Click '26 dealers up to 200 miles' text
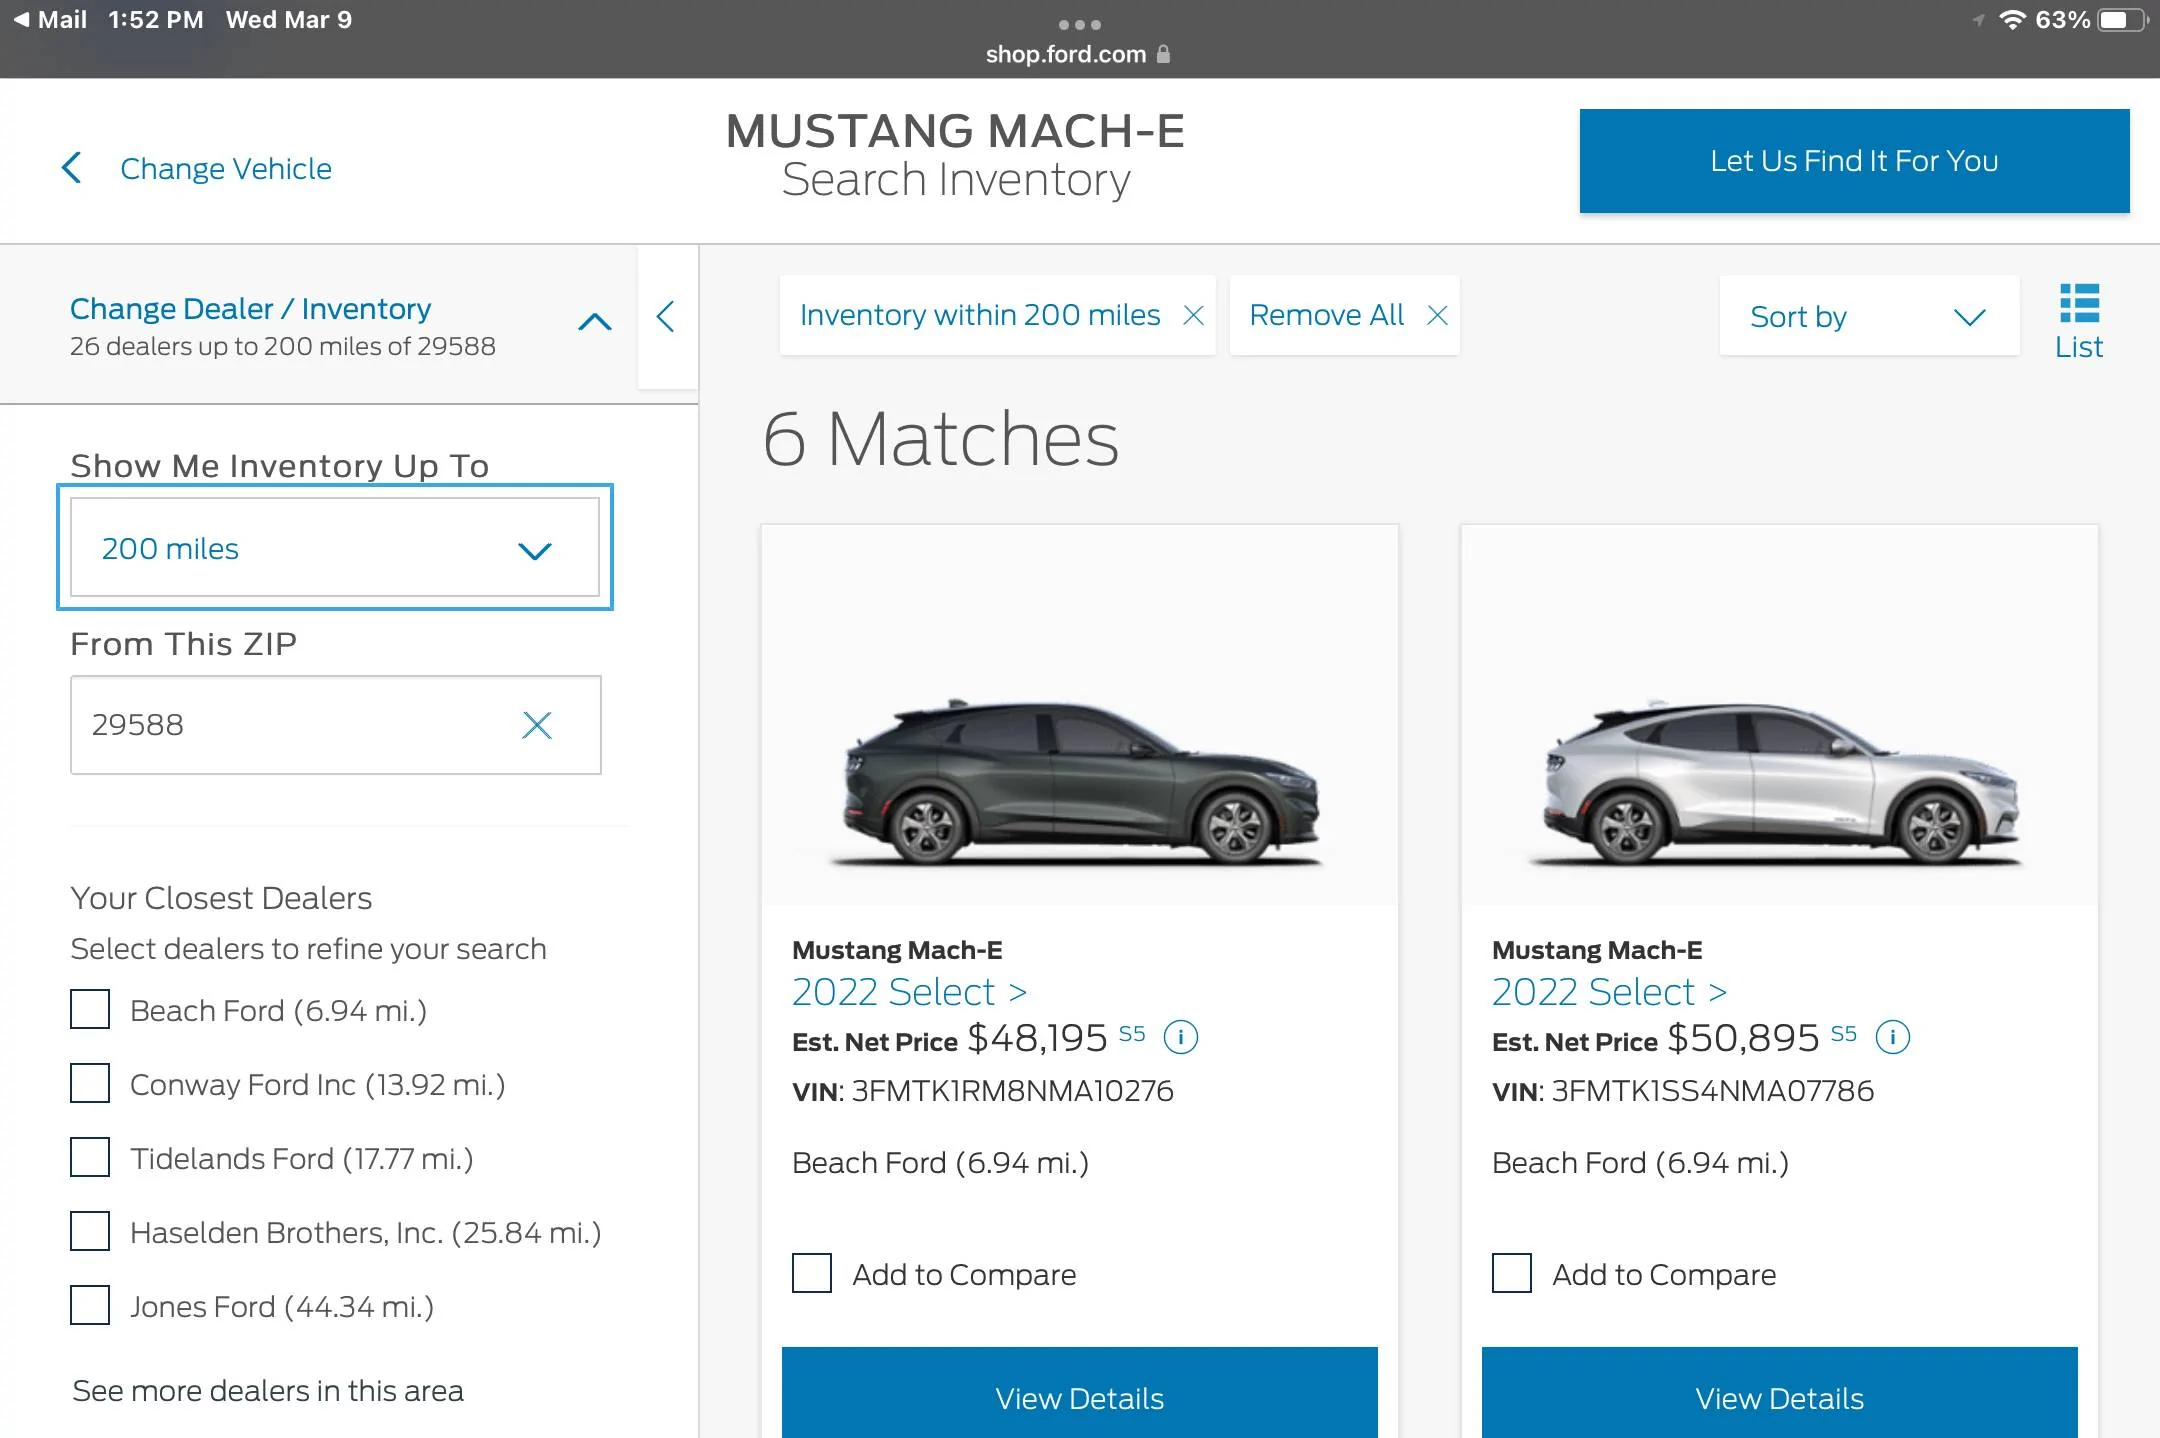 point(283,346)
